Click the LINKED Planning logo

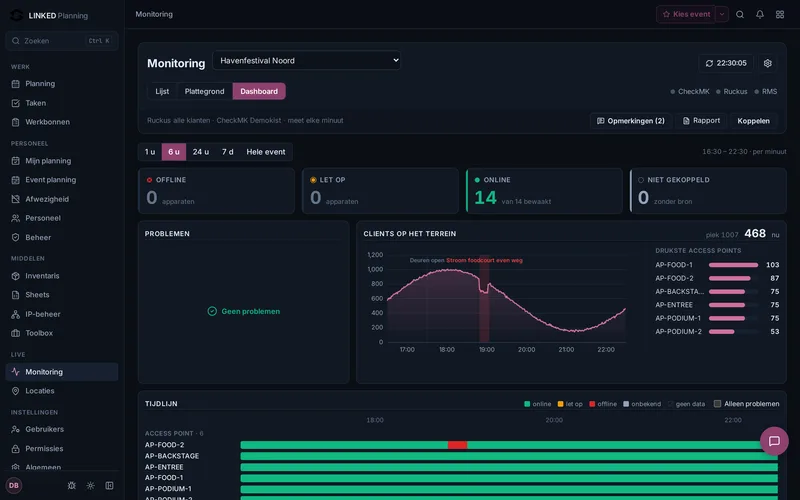[49, 15]
